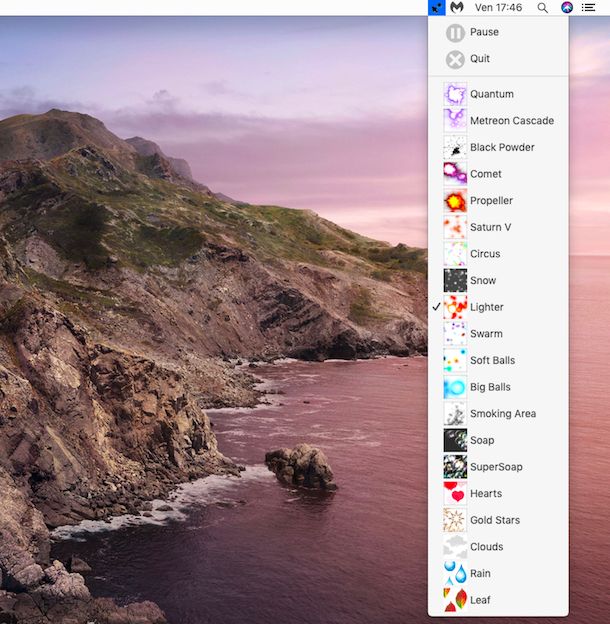Click the Rain droplets icon
Image resolution: width=610 pixels, height=624 pixels.
(455, 573)
